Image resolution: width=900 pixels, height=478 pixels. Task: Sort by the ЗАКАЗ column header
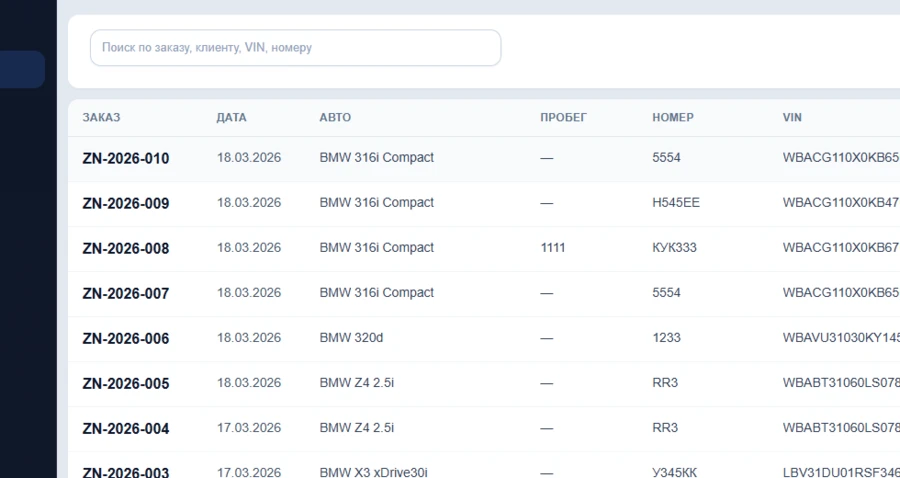click(x=101, y=118)
